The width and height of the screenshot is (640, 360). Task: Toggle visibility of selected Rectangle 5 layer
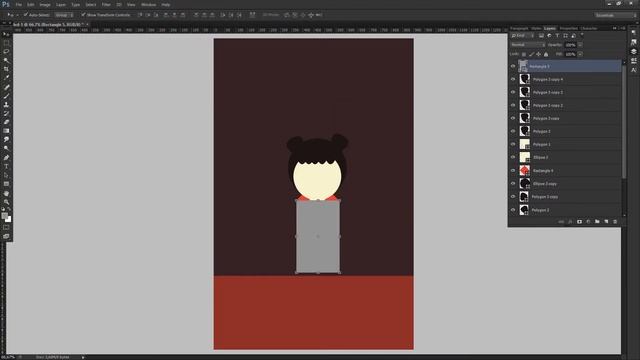pyautogui.click(x=513, y=66)
